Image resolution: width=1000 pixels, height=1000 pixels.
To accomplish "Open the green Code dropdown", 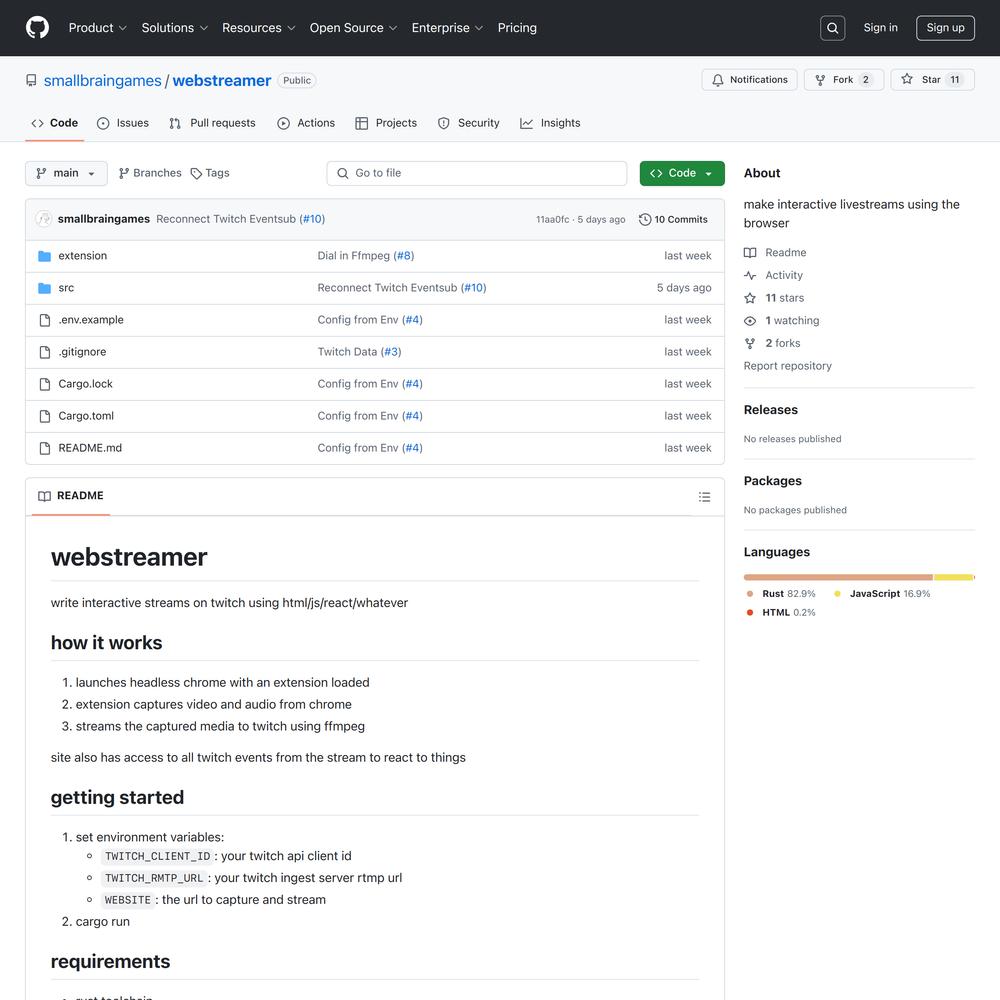I will tap(682, 173).
